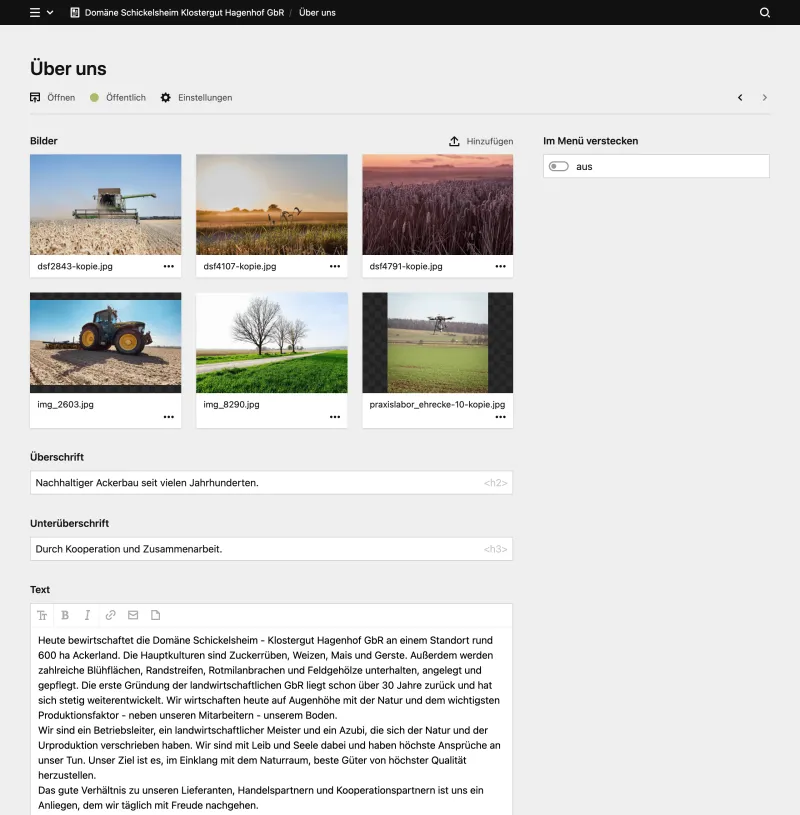
Task: Toggle bold formatting in the text editor
Action: click(65, 615)
